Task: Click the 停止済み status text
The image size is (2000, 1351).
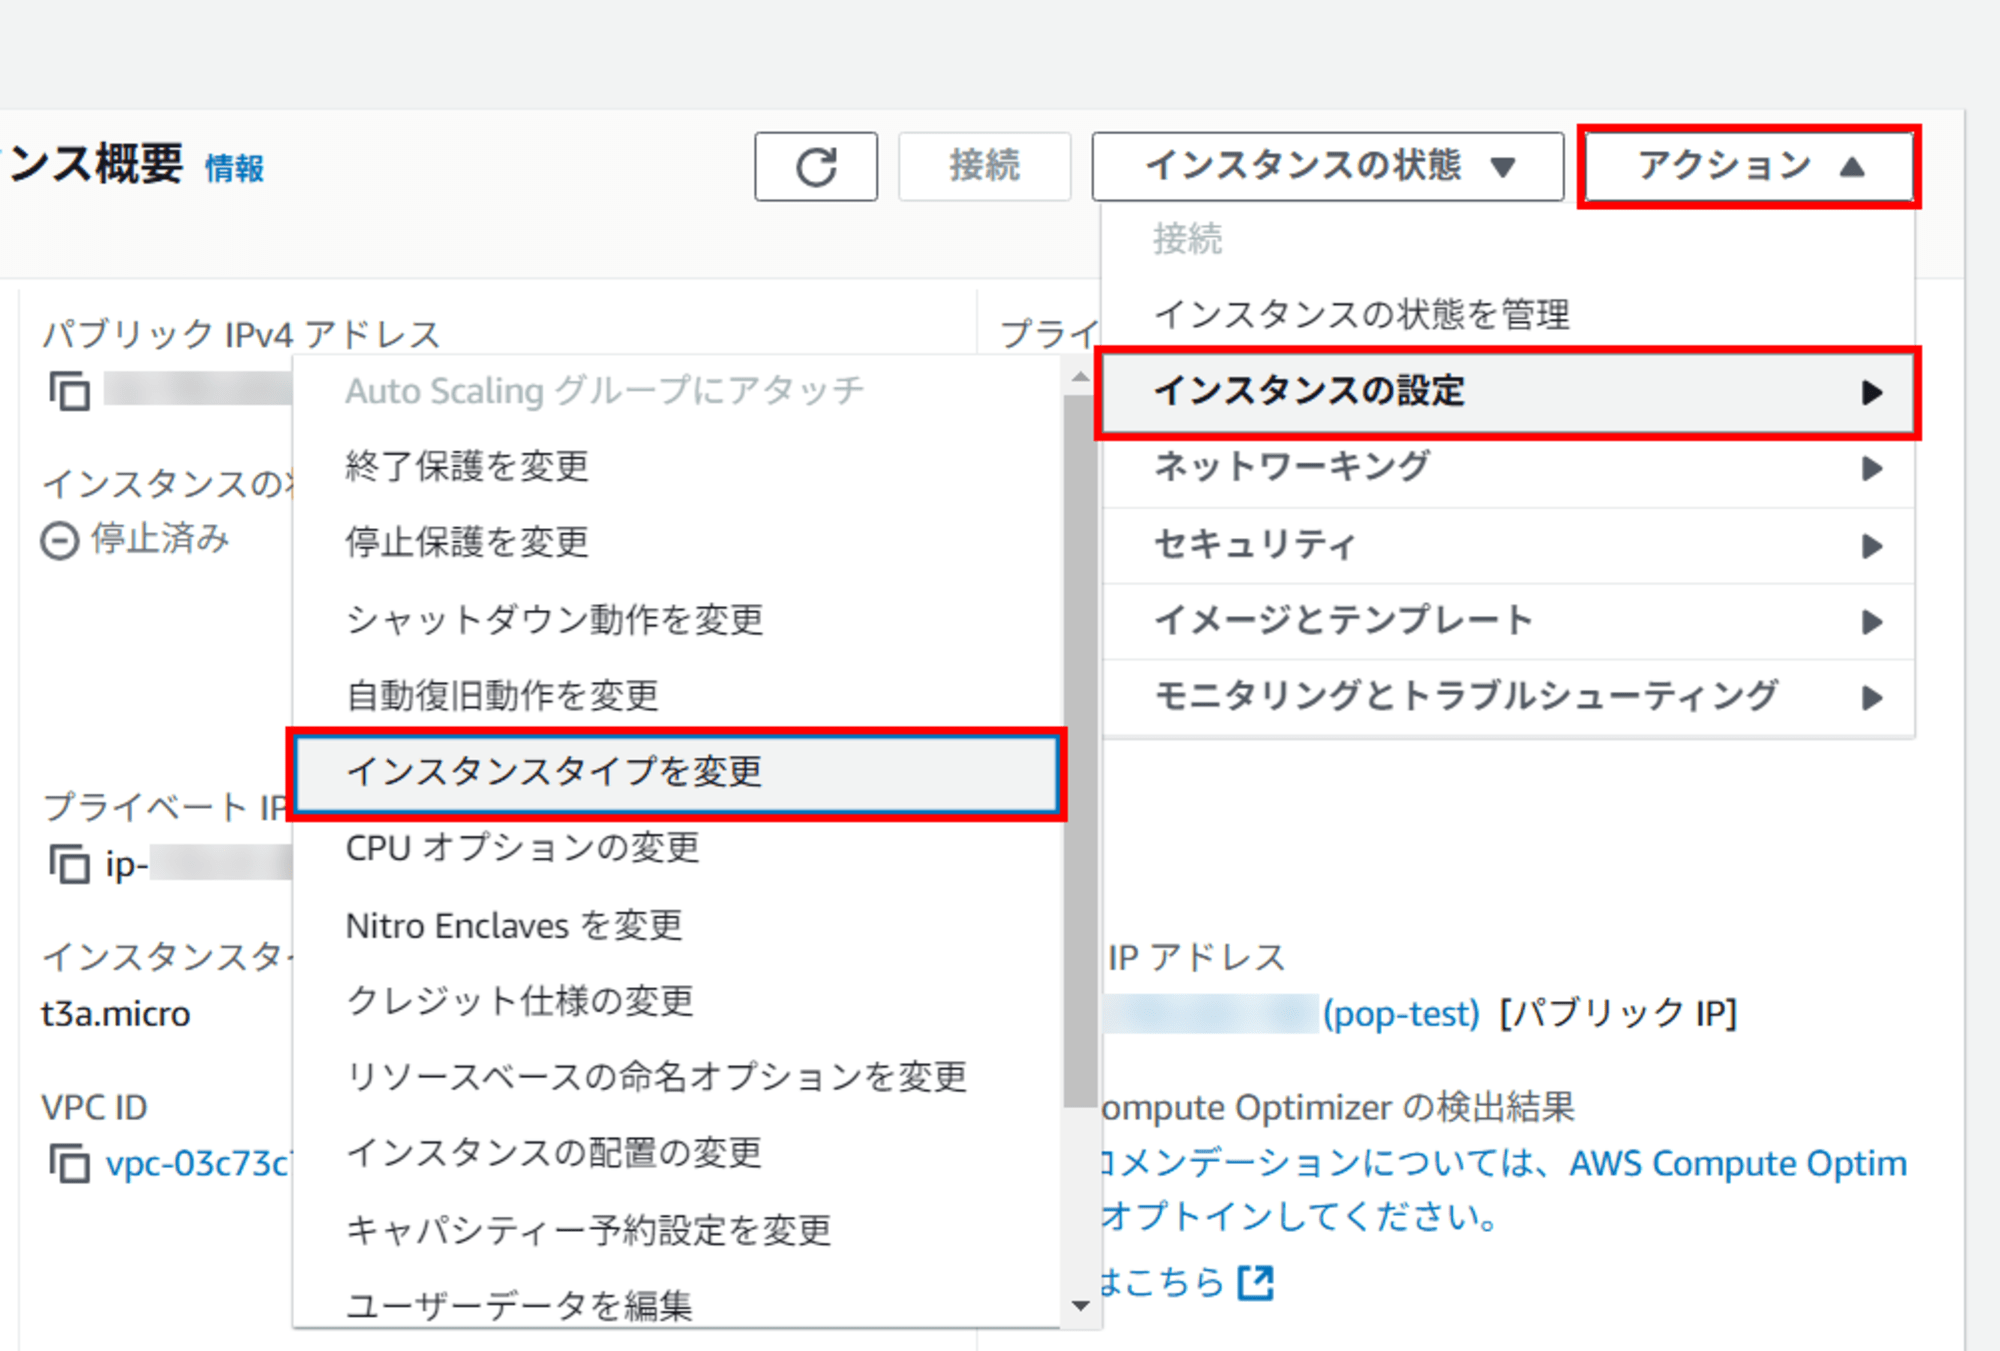Action: click(x=161, y=539)
